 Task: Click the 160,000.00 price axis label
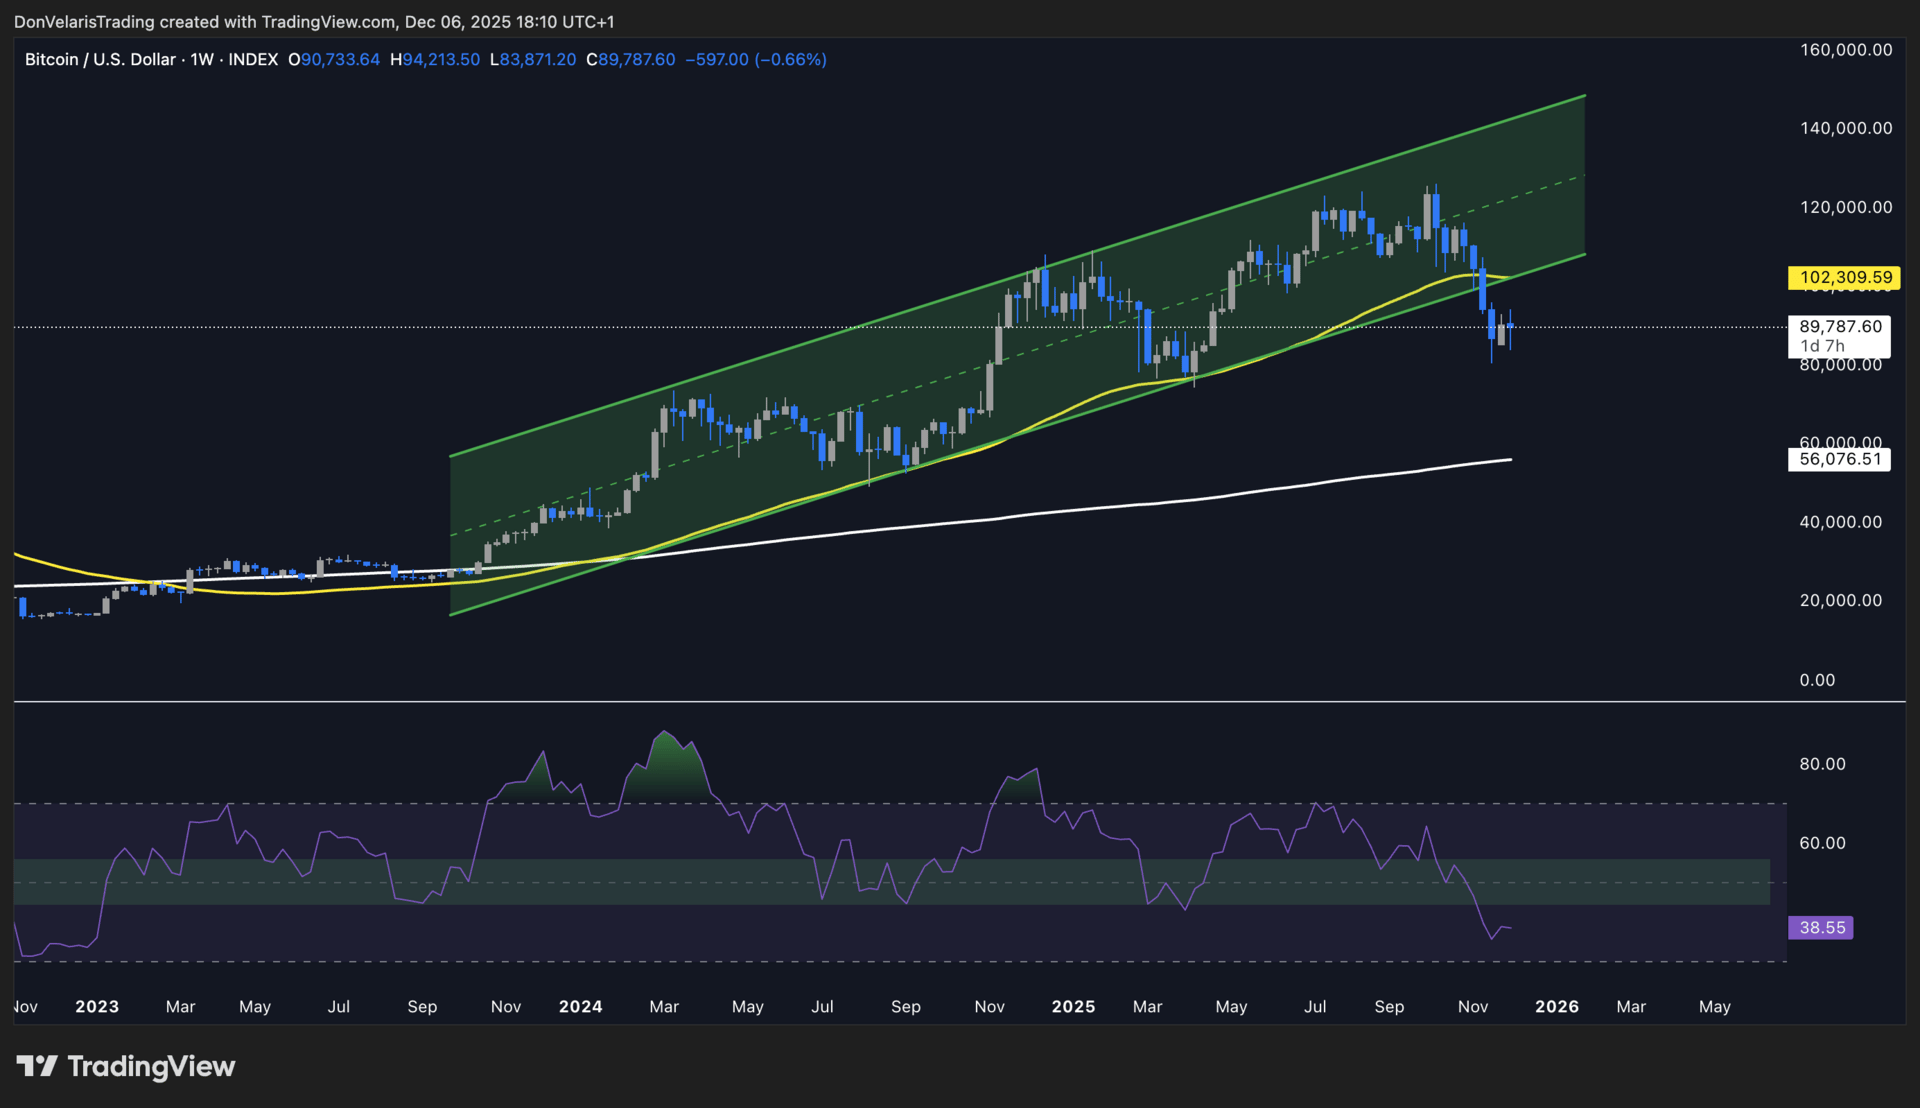[1846, 50]
